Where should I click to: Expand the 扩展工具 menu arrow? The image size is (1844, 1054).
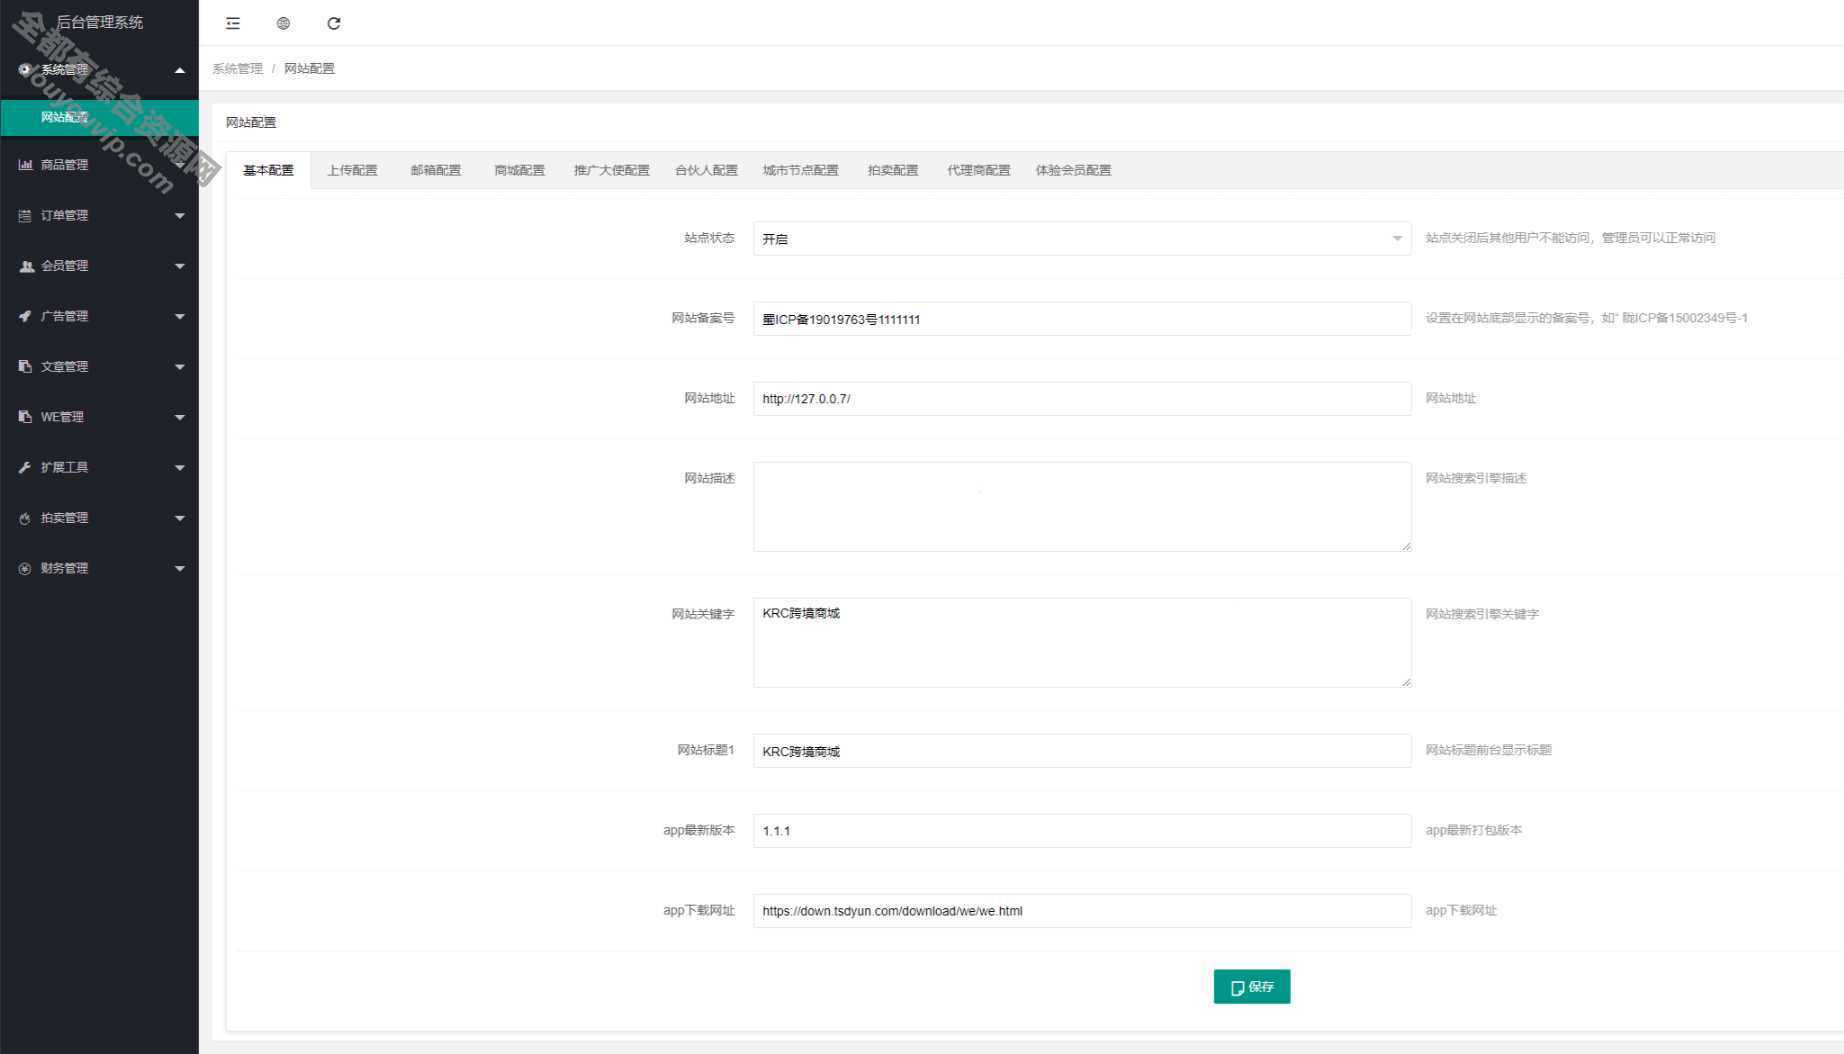coord(180,467)
